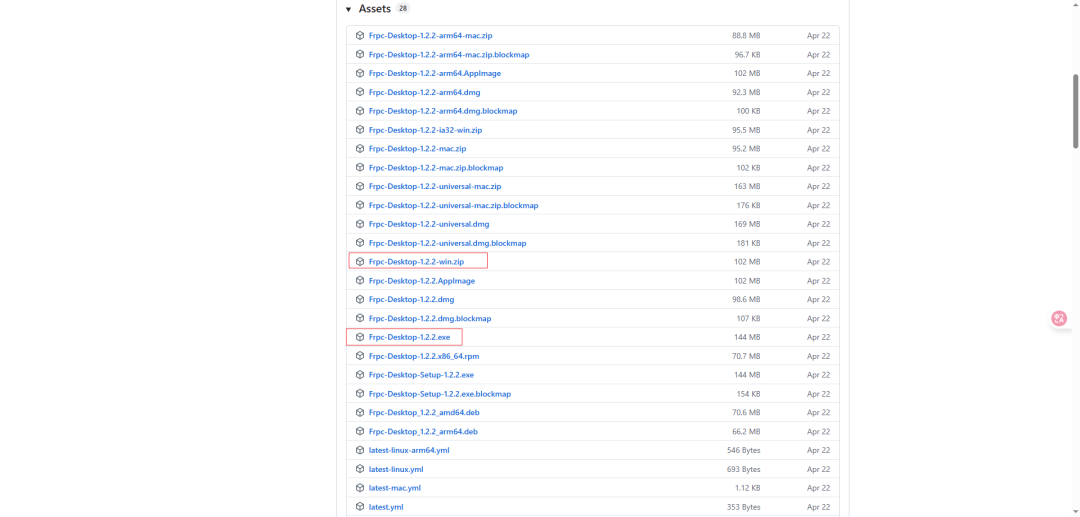This screenshot has height=517, width=1080.
Task: Click the 546 Bytes size text
Action: 744,450
